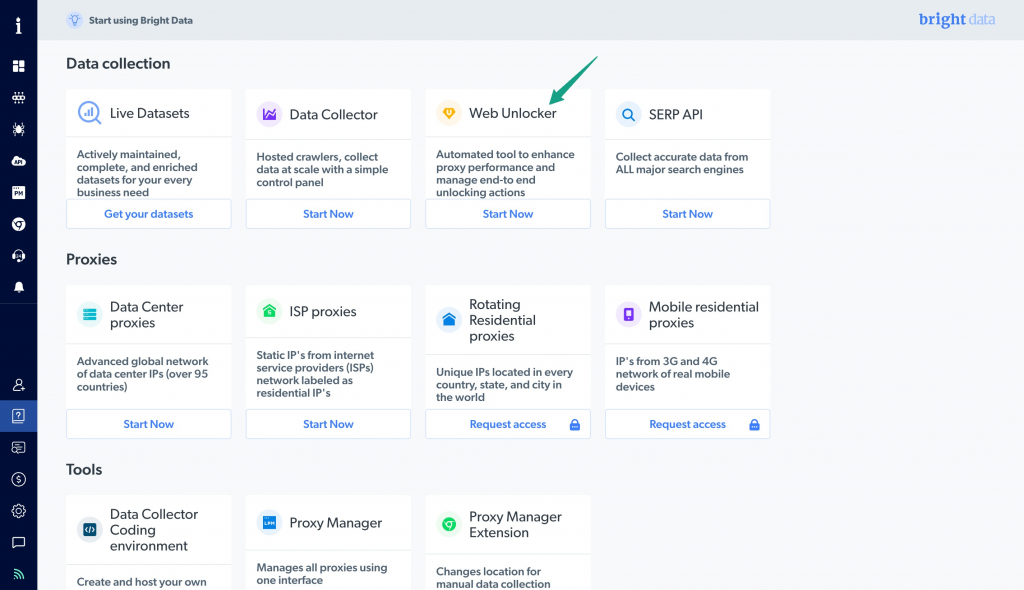
Task: Click the Mobile residential proxies title
Action: pyautogui.click(x=703, y=314)
